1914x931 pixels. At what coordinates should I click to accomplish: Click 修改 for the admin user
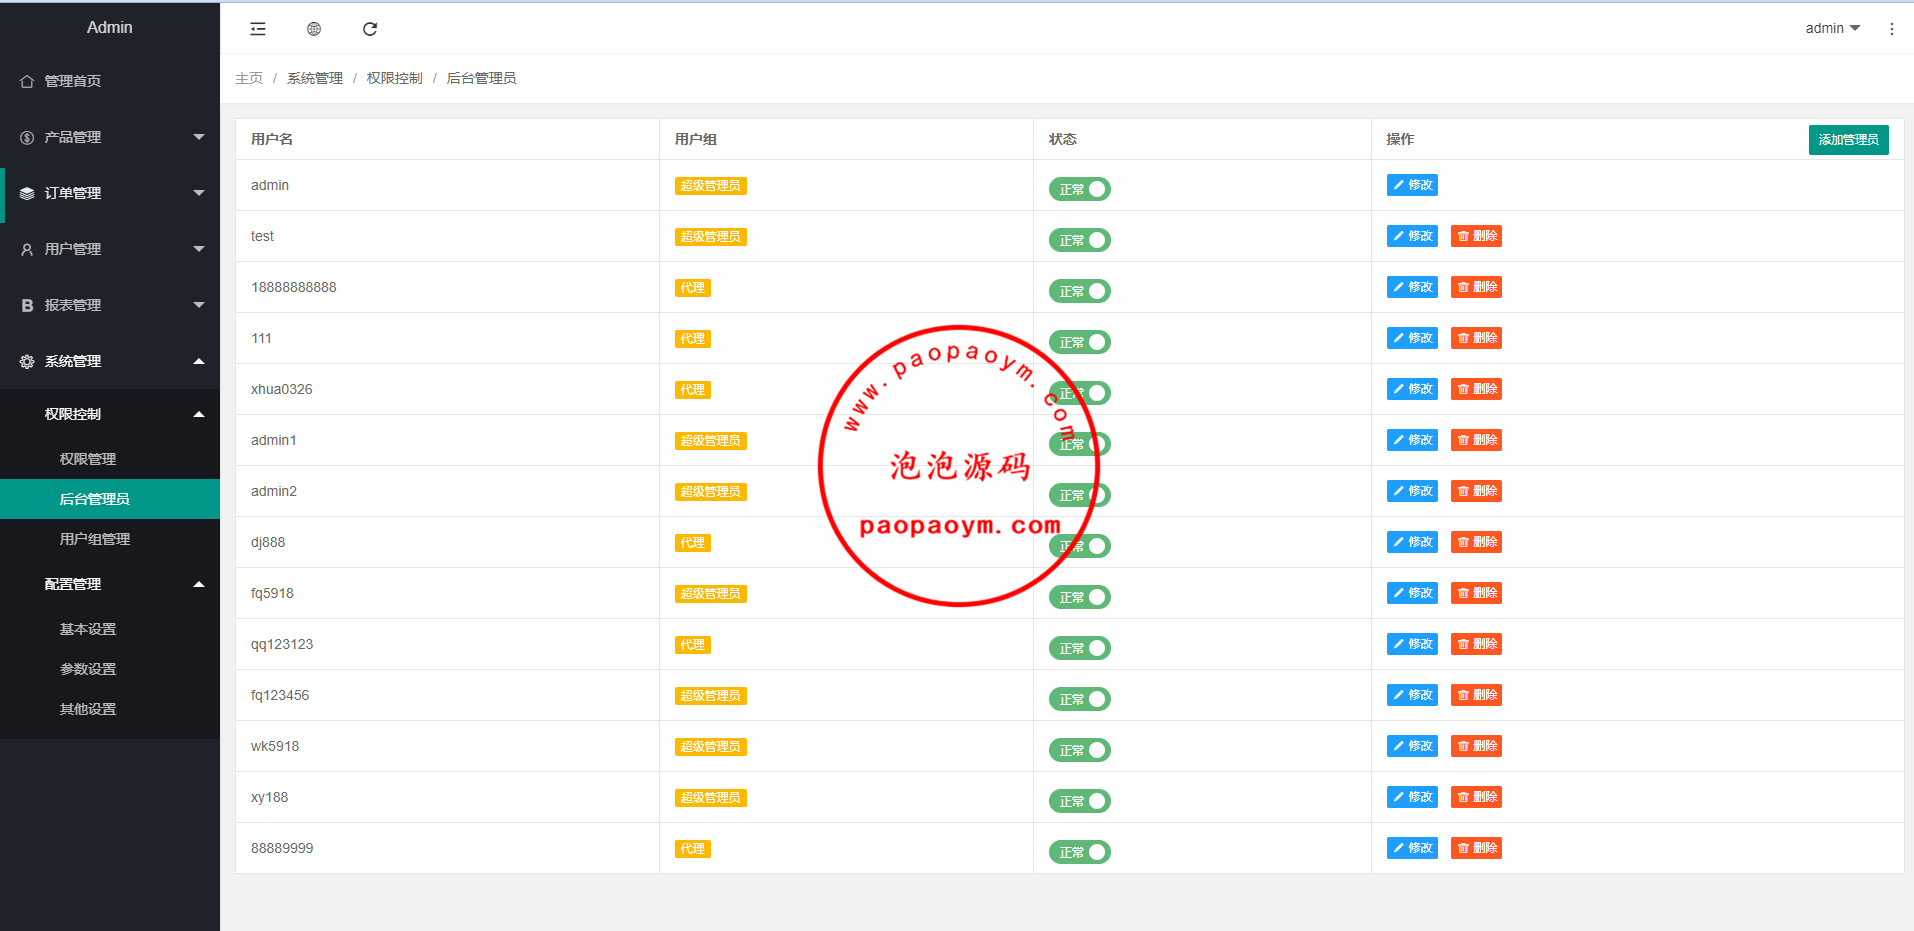[1412, 185]
